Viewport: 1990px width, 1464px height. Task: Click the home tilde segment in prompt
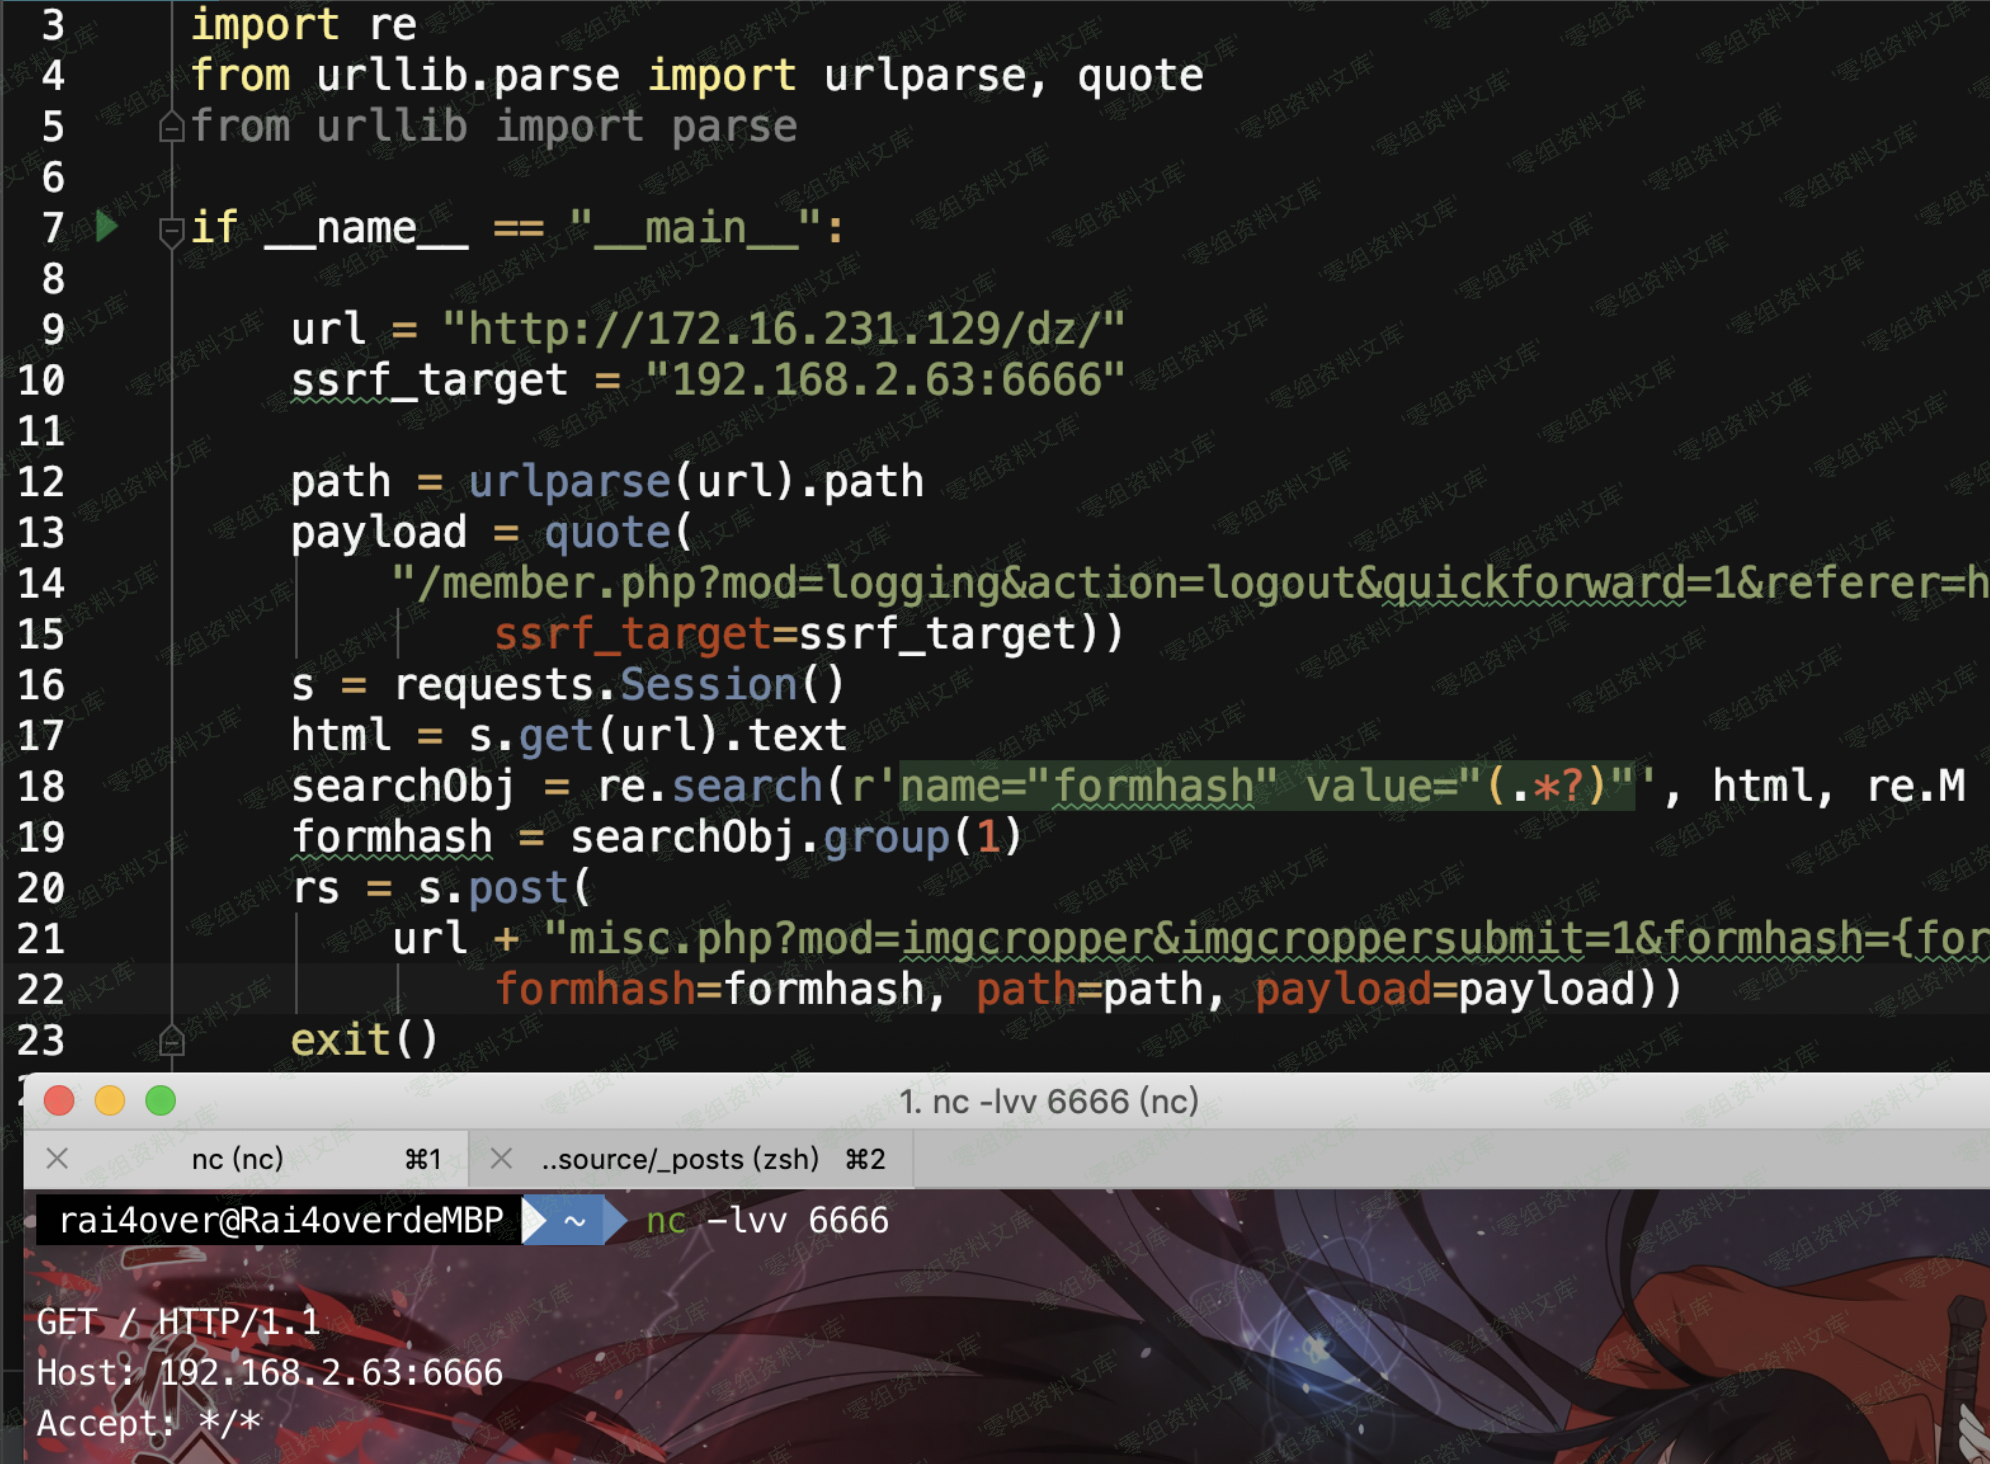click(x=574, y=1220)
